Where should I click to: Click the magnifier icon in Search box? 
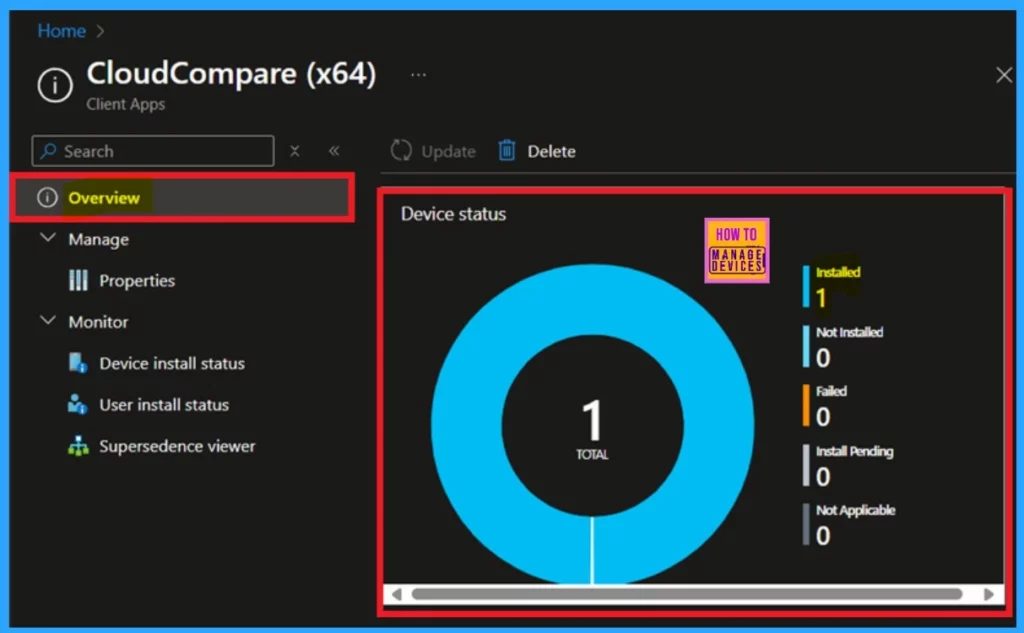tap(48, 151)
